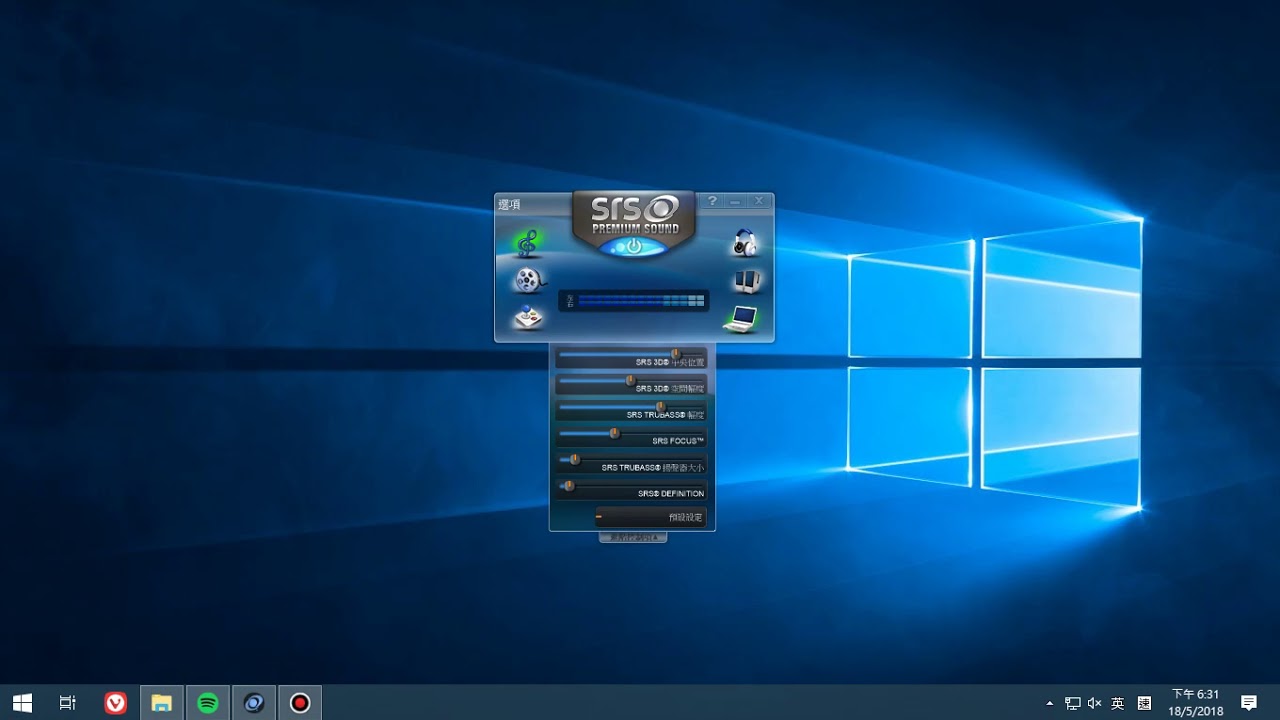Choose the external speakers output icon
This screenshot has height=720, width=1280.
746,281
